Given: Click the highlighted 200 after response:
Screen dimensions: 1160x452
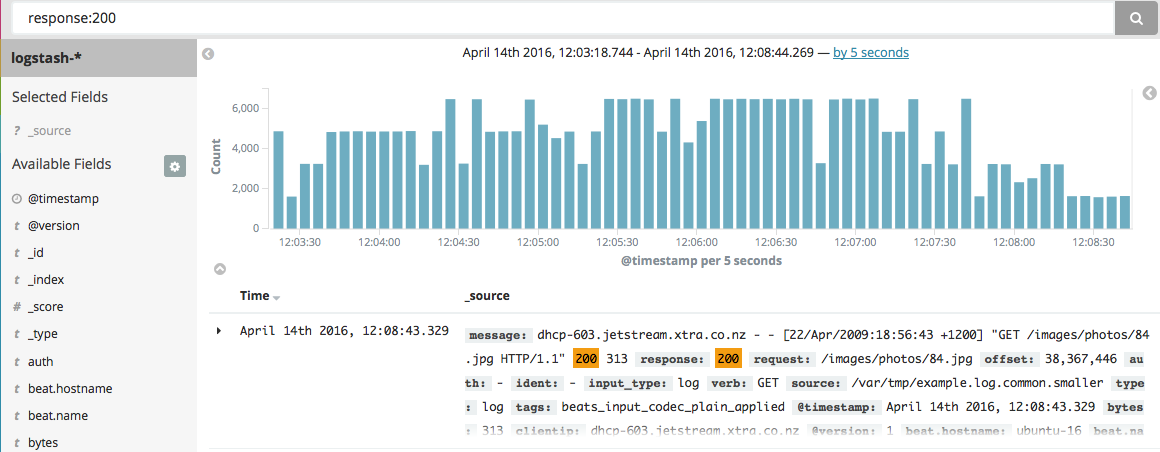Looking at the screenshot, I should click(729, 360).
